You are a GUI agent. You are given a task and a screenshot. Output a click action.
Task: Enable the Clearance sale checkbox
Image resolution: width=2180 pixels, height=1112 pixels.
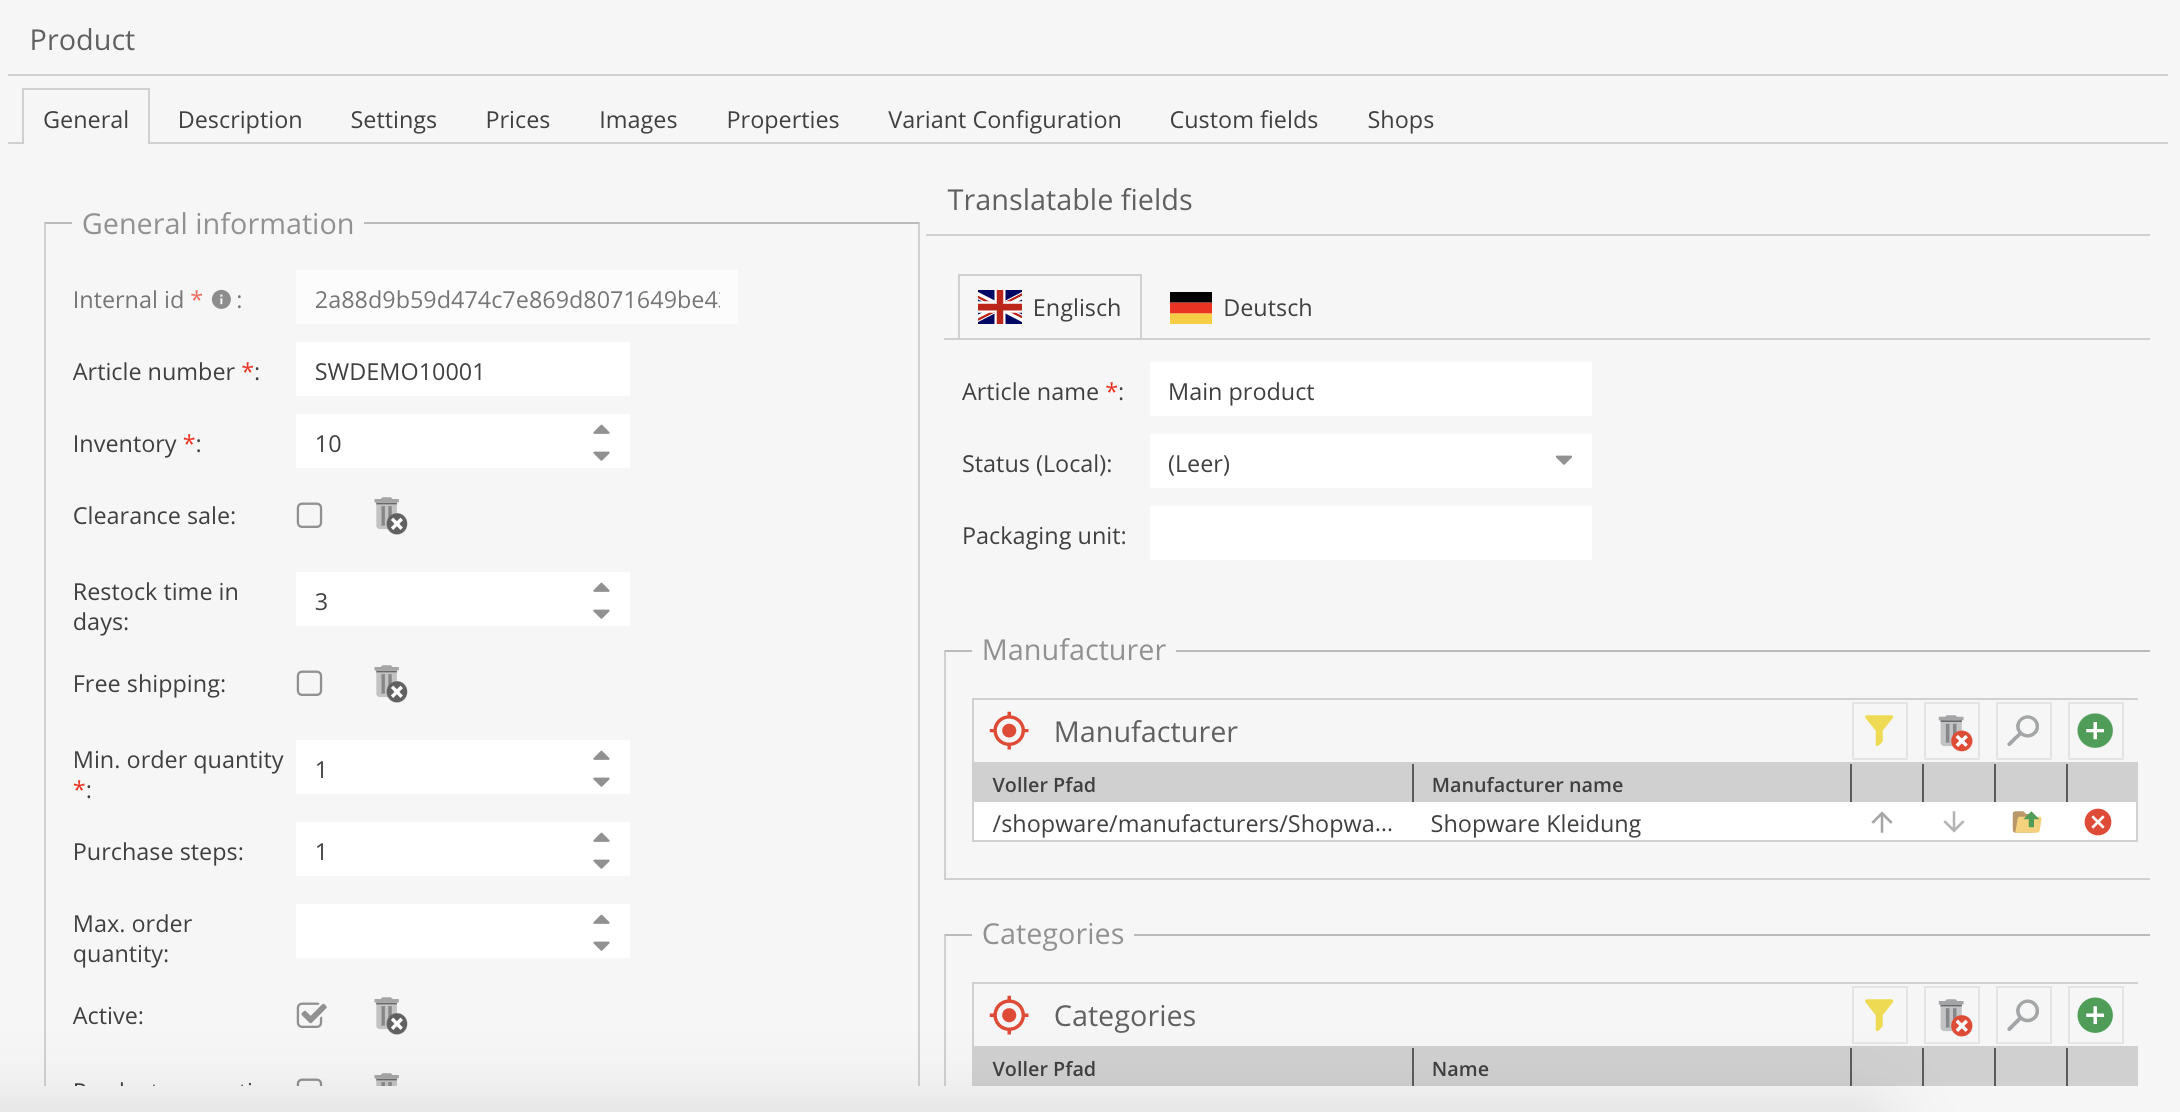310,516
